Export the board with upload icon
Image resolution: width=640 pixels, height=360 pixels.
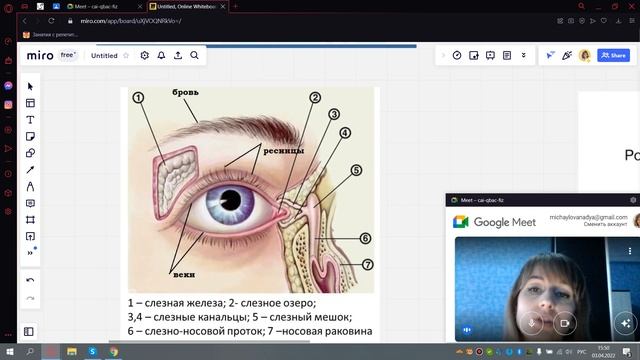pos(178,55)
